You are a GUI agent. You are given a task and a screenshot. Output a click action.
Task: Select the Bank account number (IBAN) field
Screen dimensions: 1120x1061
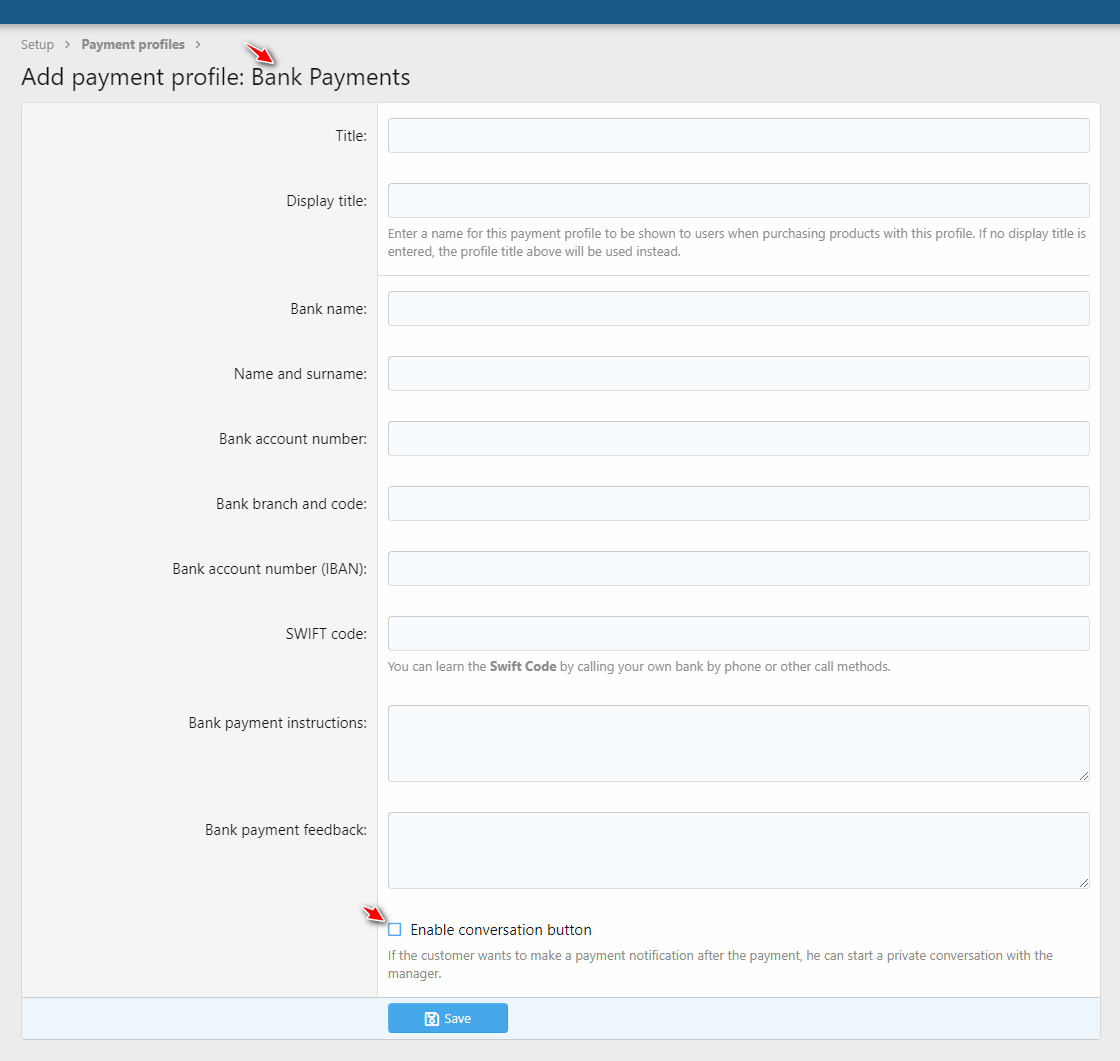tap(738, 569)
